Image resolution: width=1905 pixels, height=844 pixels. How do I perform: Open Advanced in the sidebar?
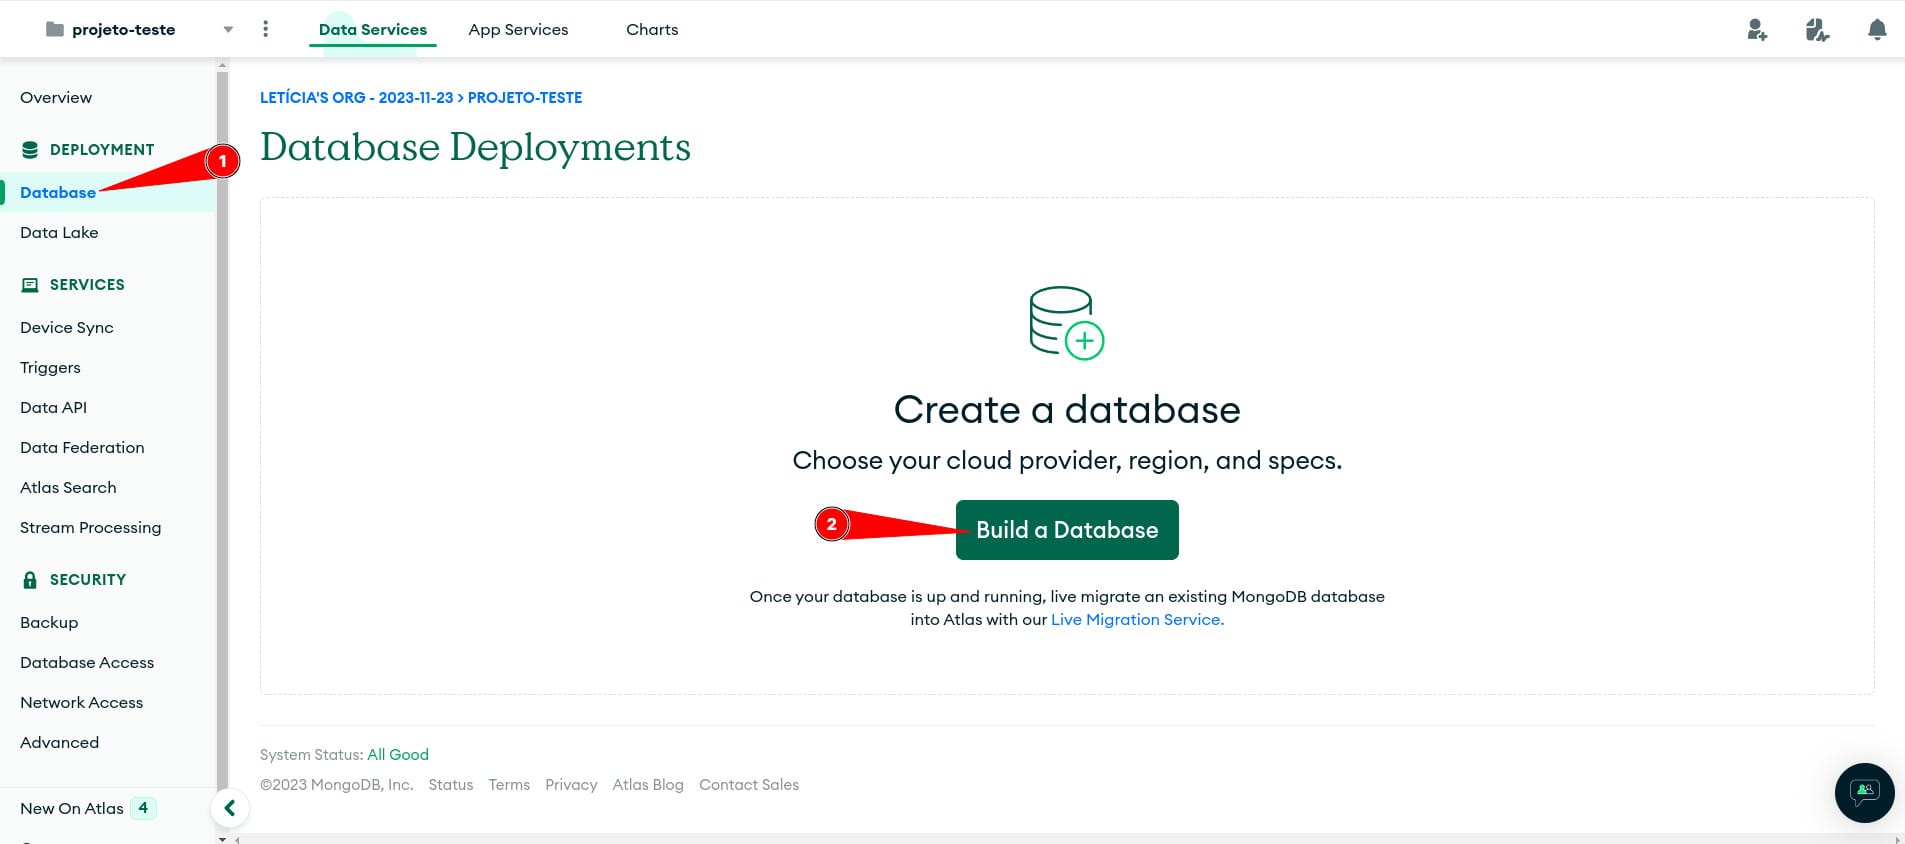tap(60, 742)
